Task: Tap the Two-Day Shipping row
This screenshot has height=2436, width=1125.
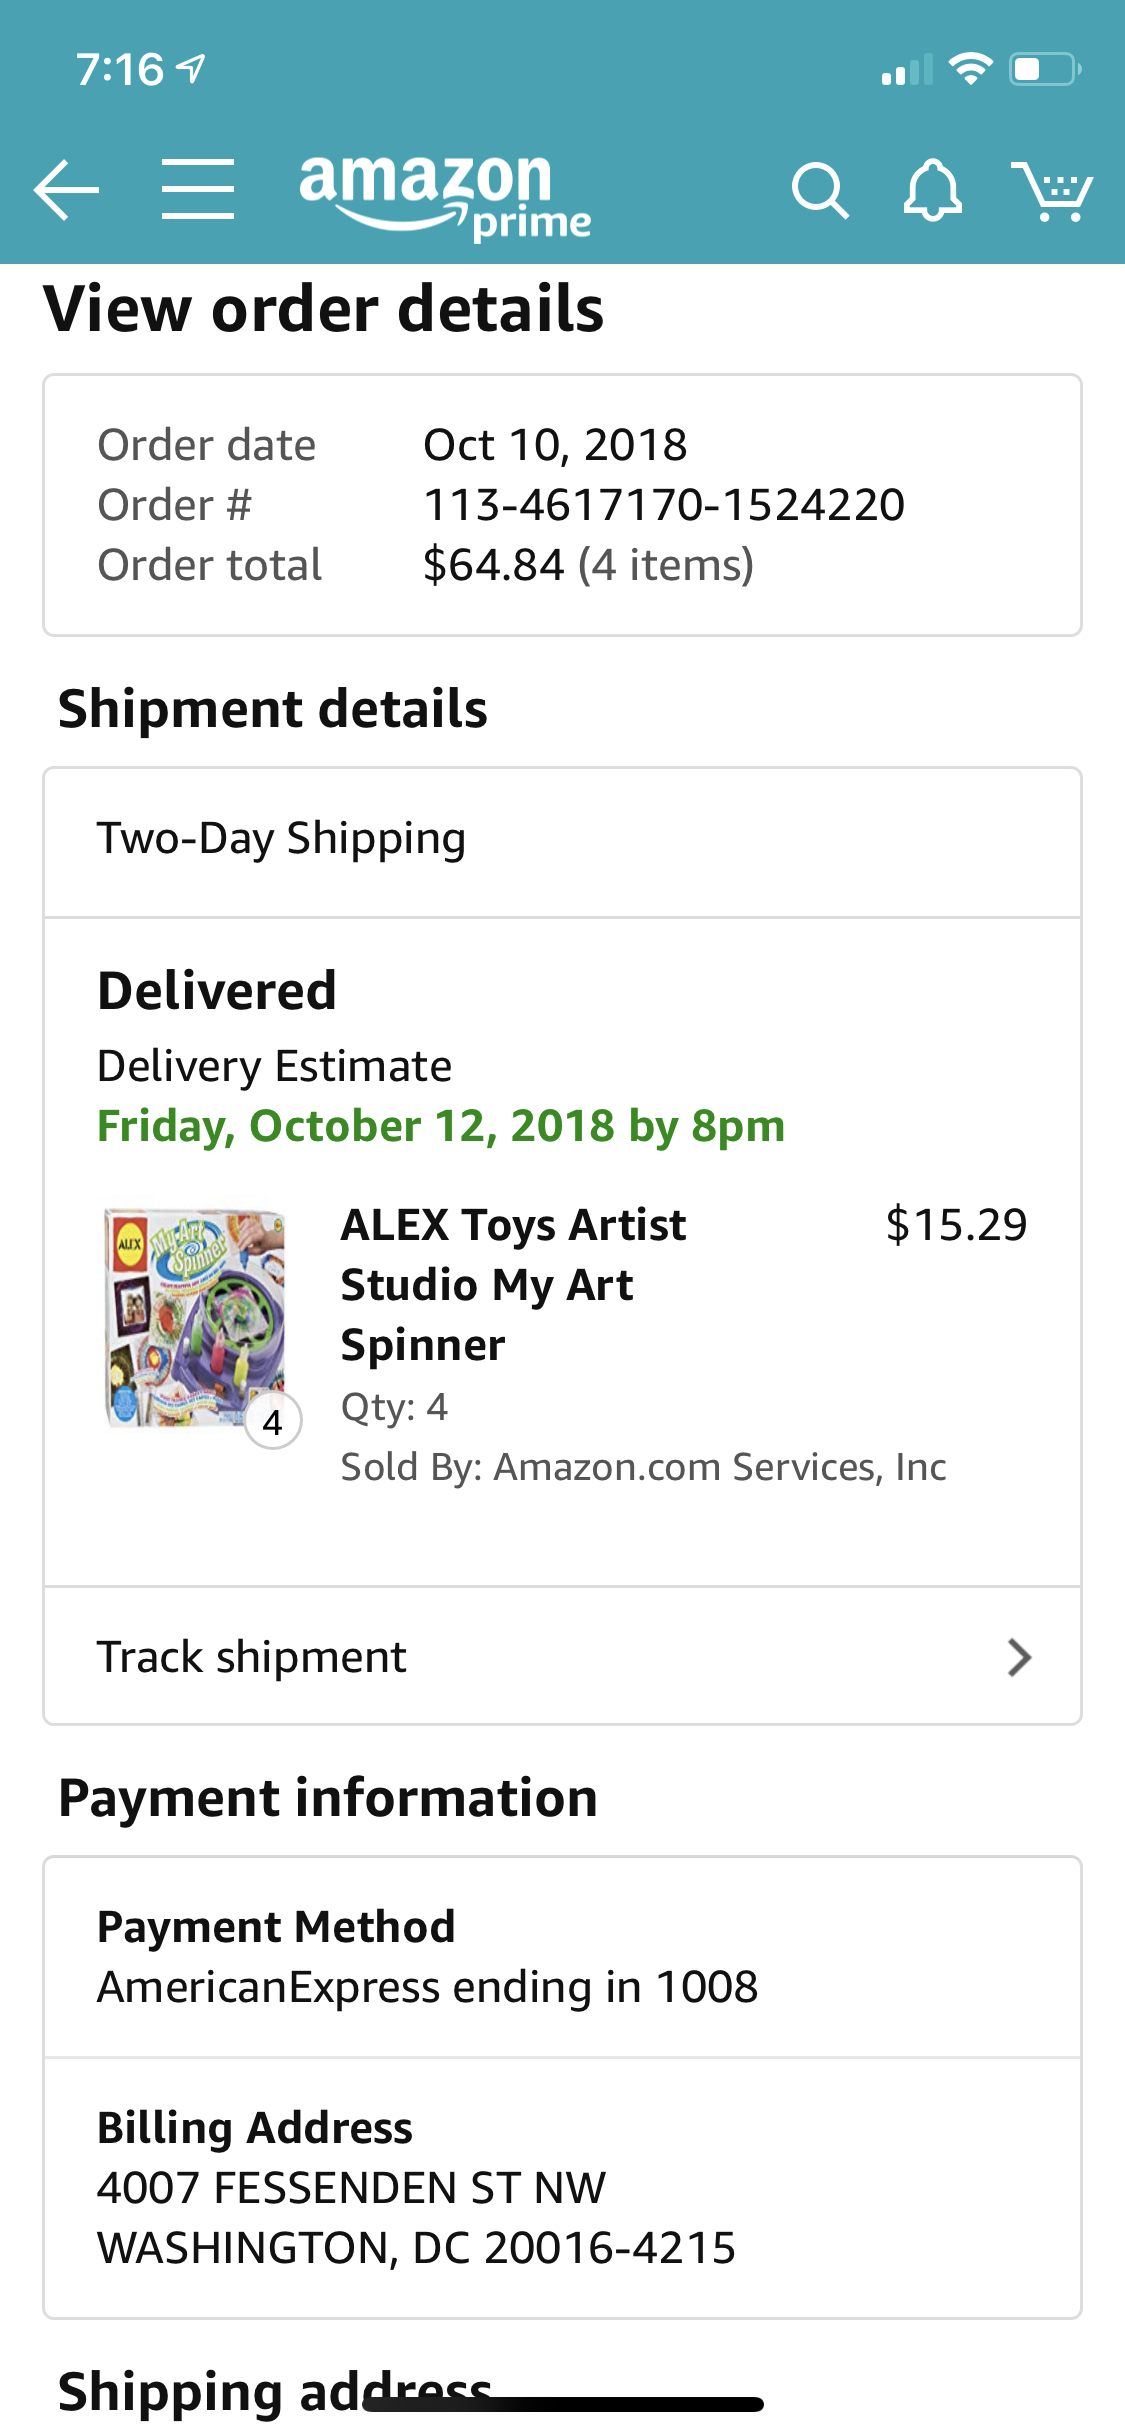Action: click(x=562, y=840)
